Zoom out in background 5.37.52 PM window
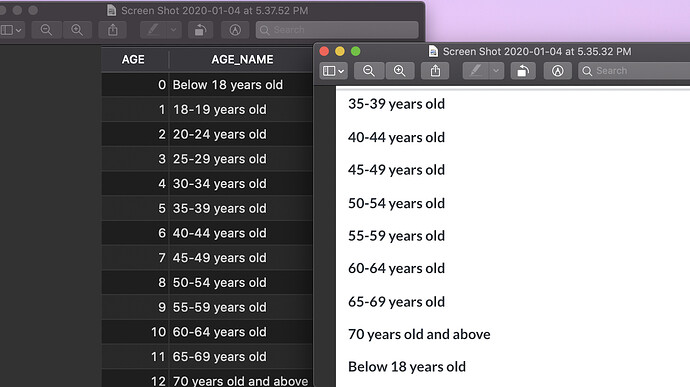This screenshot has height=387, width=690. tap(46, 30)
